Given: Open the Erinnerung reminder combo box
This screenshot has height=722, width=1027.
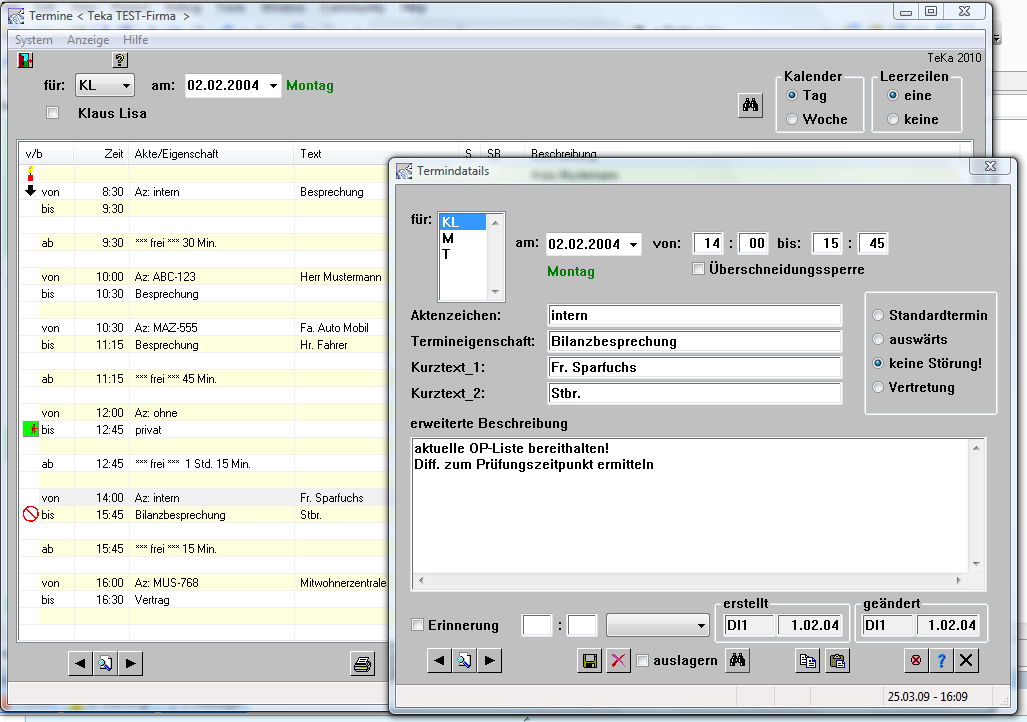Looking at the screenshot, I should [700, 626].
